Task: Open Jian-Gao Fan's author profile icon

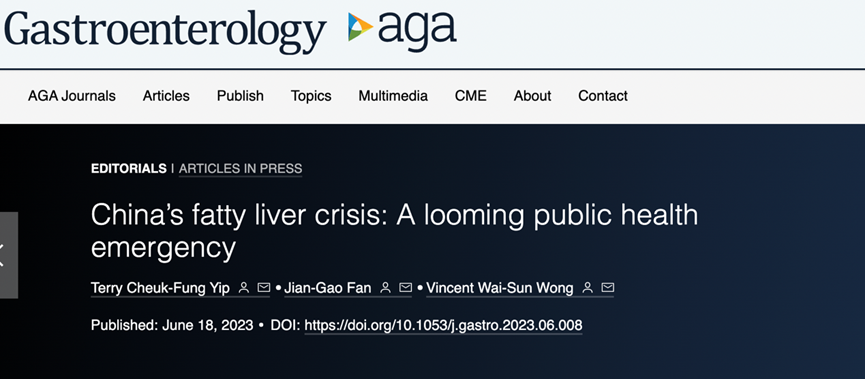Action: 386,288
